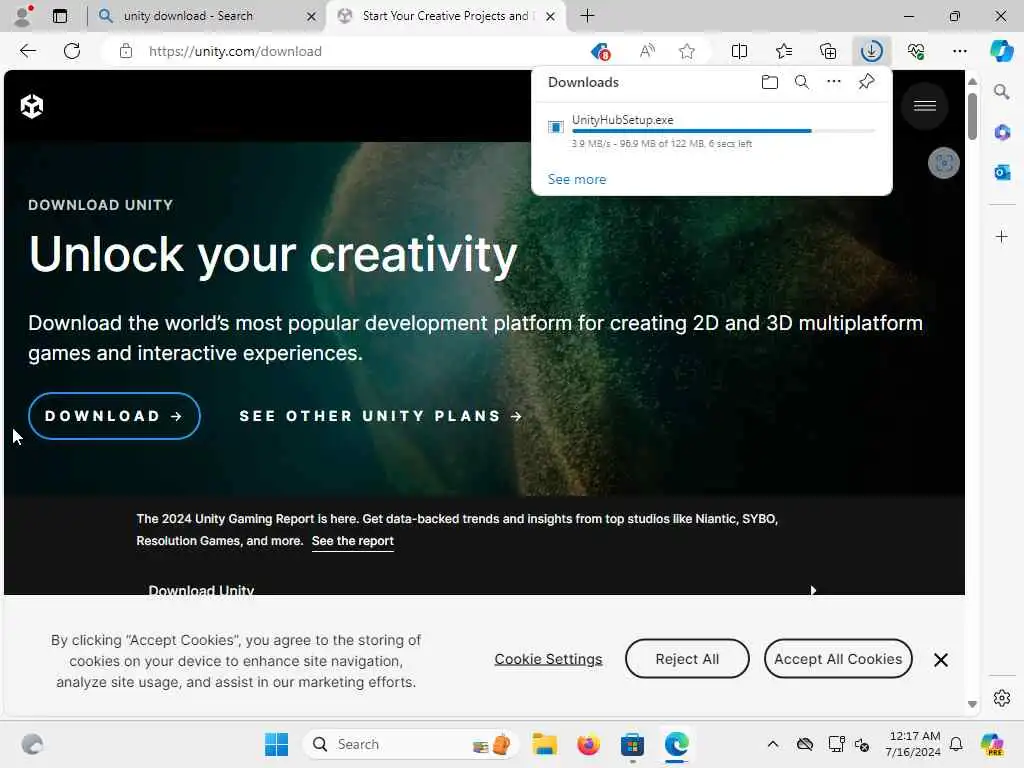
Task: Click Accept All Cookies button
Action: pyautogui.click(x=838, y=659)
